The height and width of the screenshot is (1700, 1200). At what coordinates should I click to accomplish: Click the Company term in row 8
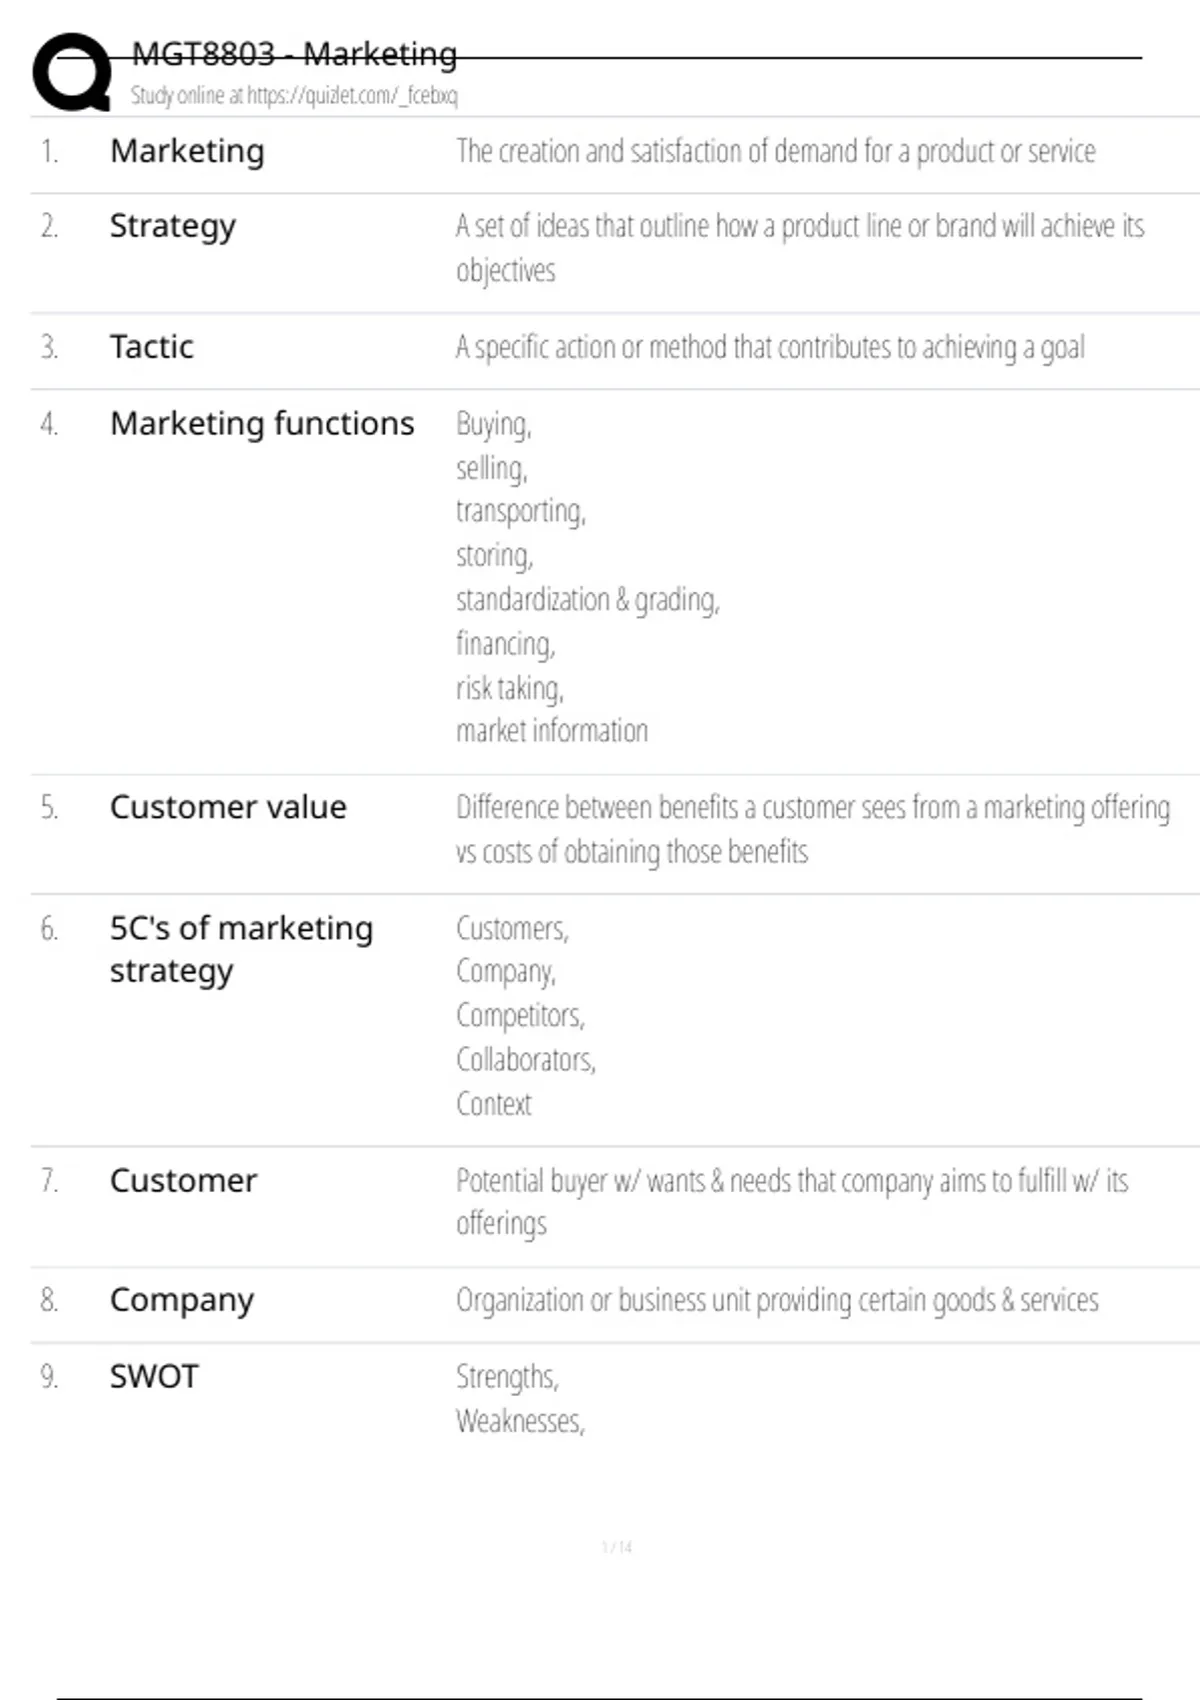coord(182,1300)
